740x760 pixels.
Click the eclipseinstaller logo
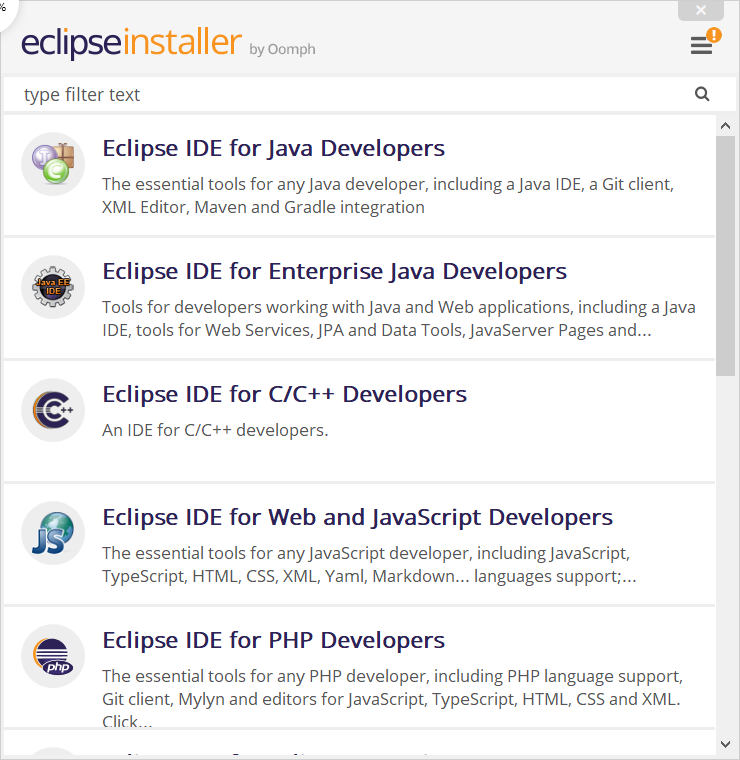click(131, 43)
